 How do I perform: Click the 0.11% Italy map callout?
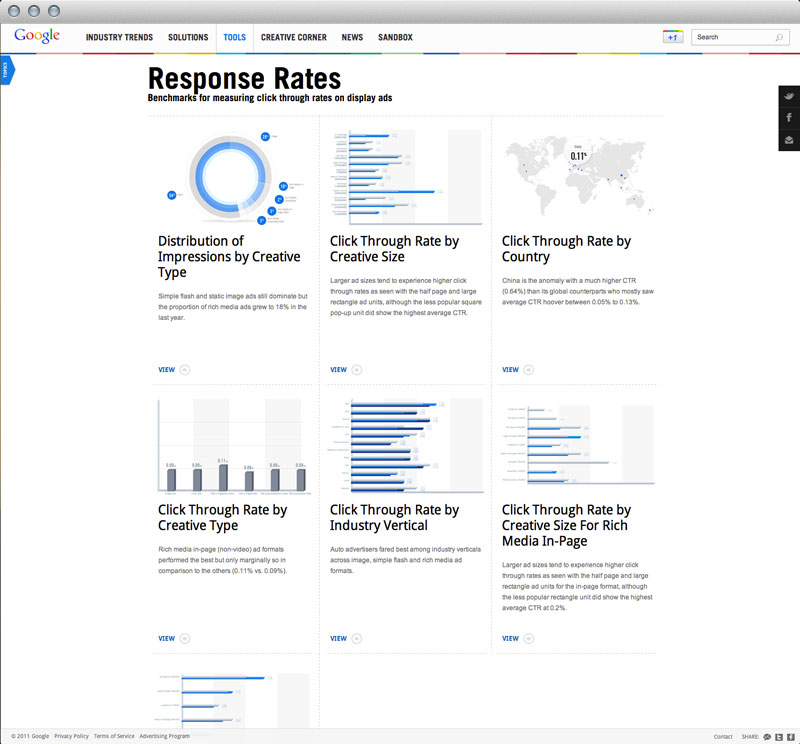(x=578, y=153)
